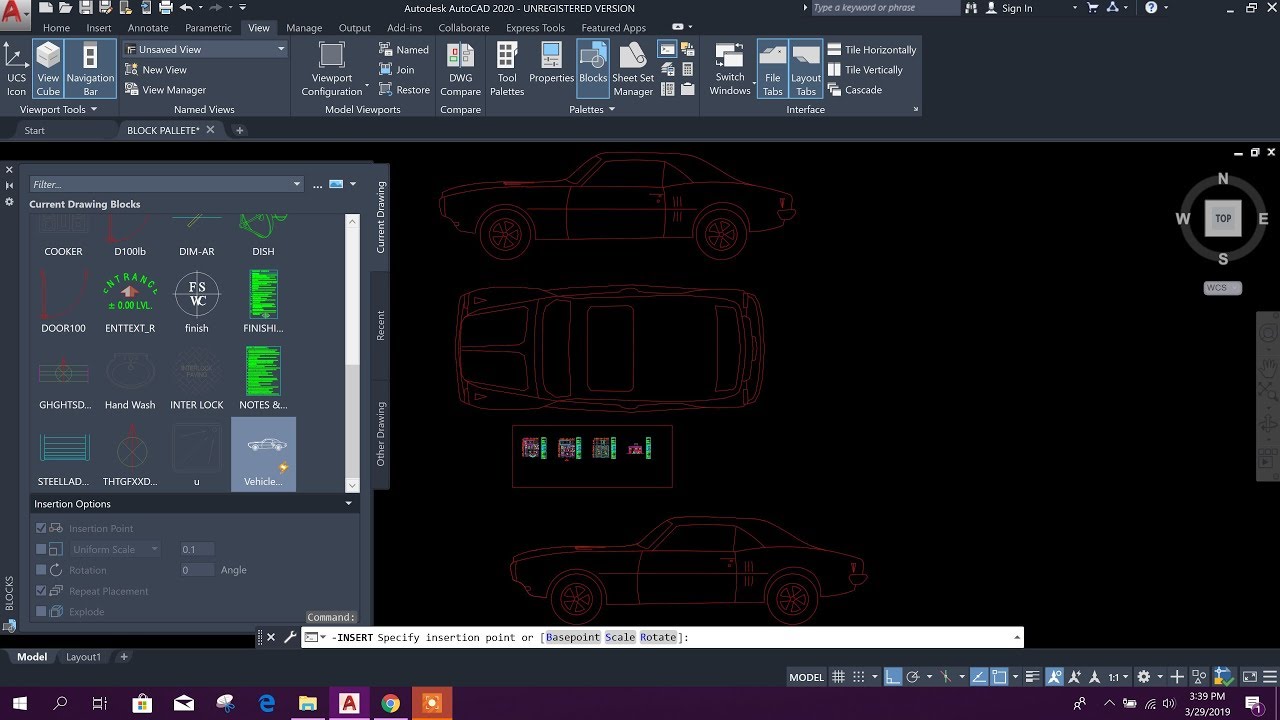Open the block Filter dropdown
The height and width of the screenshot is (720, 1280).
coord(296,184)
